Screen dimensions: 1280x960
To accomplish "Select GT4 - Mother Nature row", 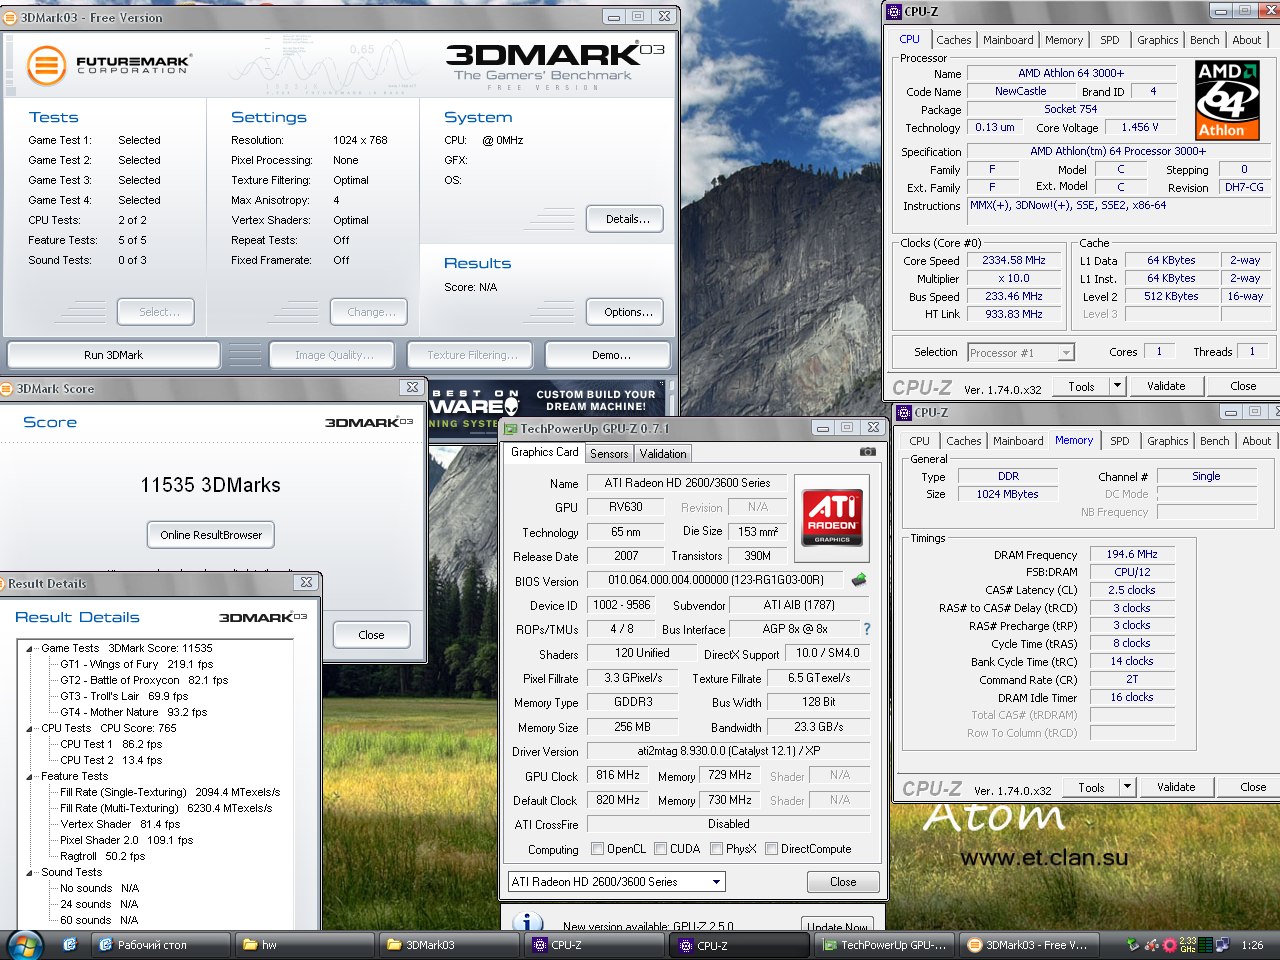I will click(x=133, y=712).
